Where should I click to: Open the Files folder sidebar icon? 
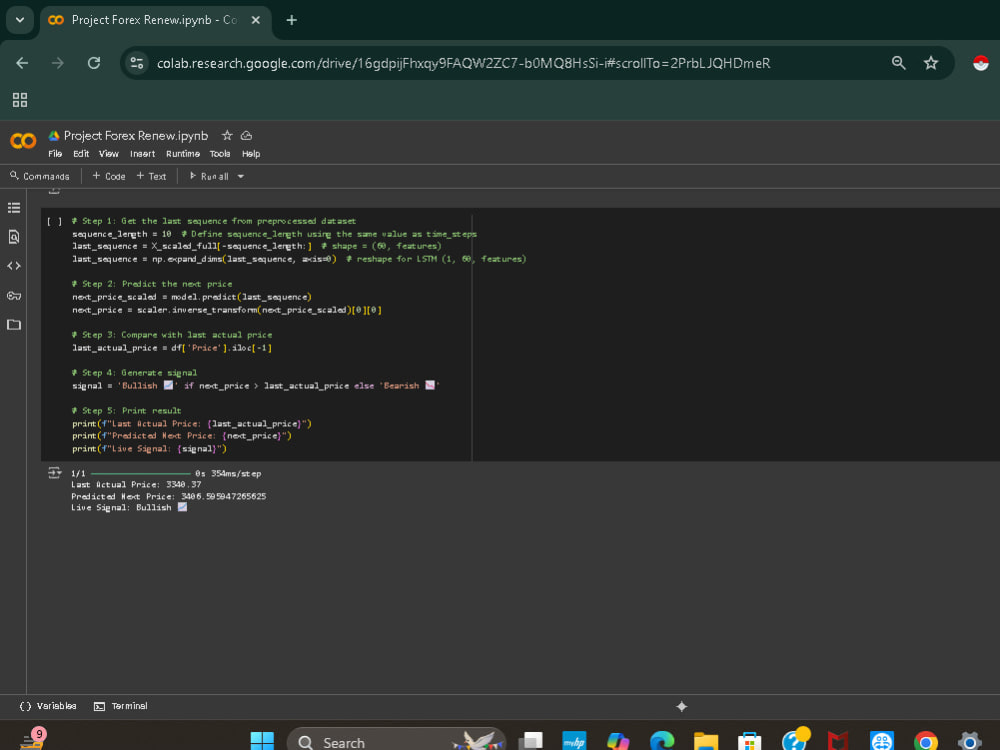pyautogui.click(x=14, y=325)
